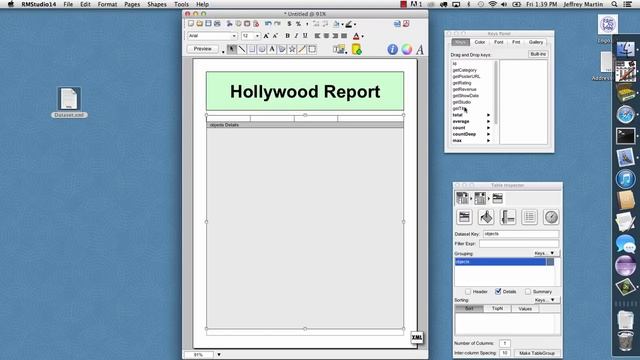The width and height of the screenshot is (640, 360).
Task: Set center text alignment
Action: [326, 36]
